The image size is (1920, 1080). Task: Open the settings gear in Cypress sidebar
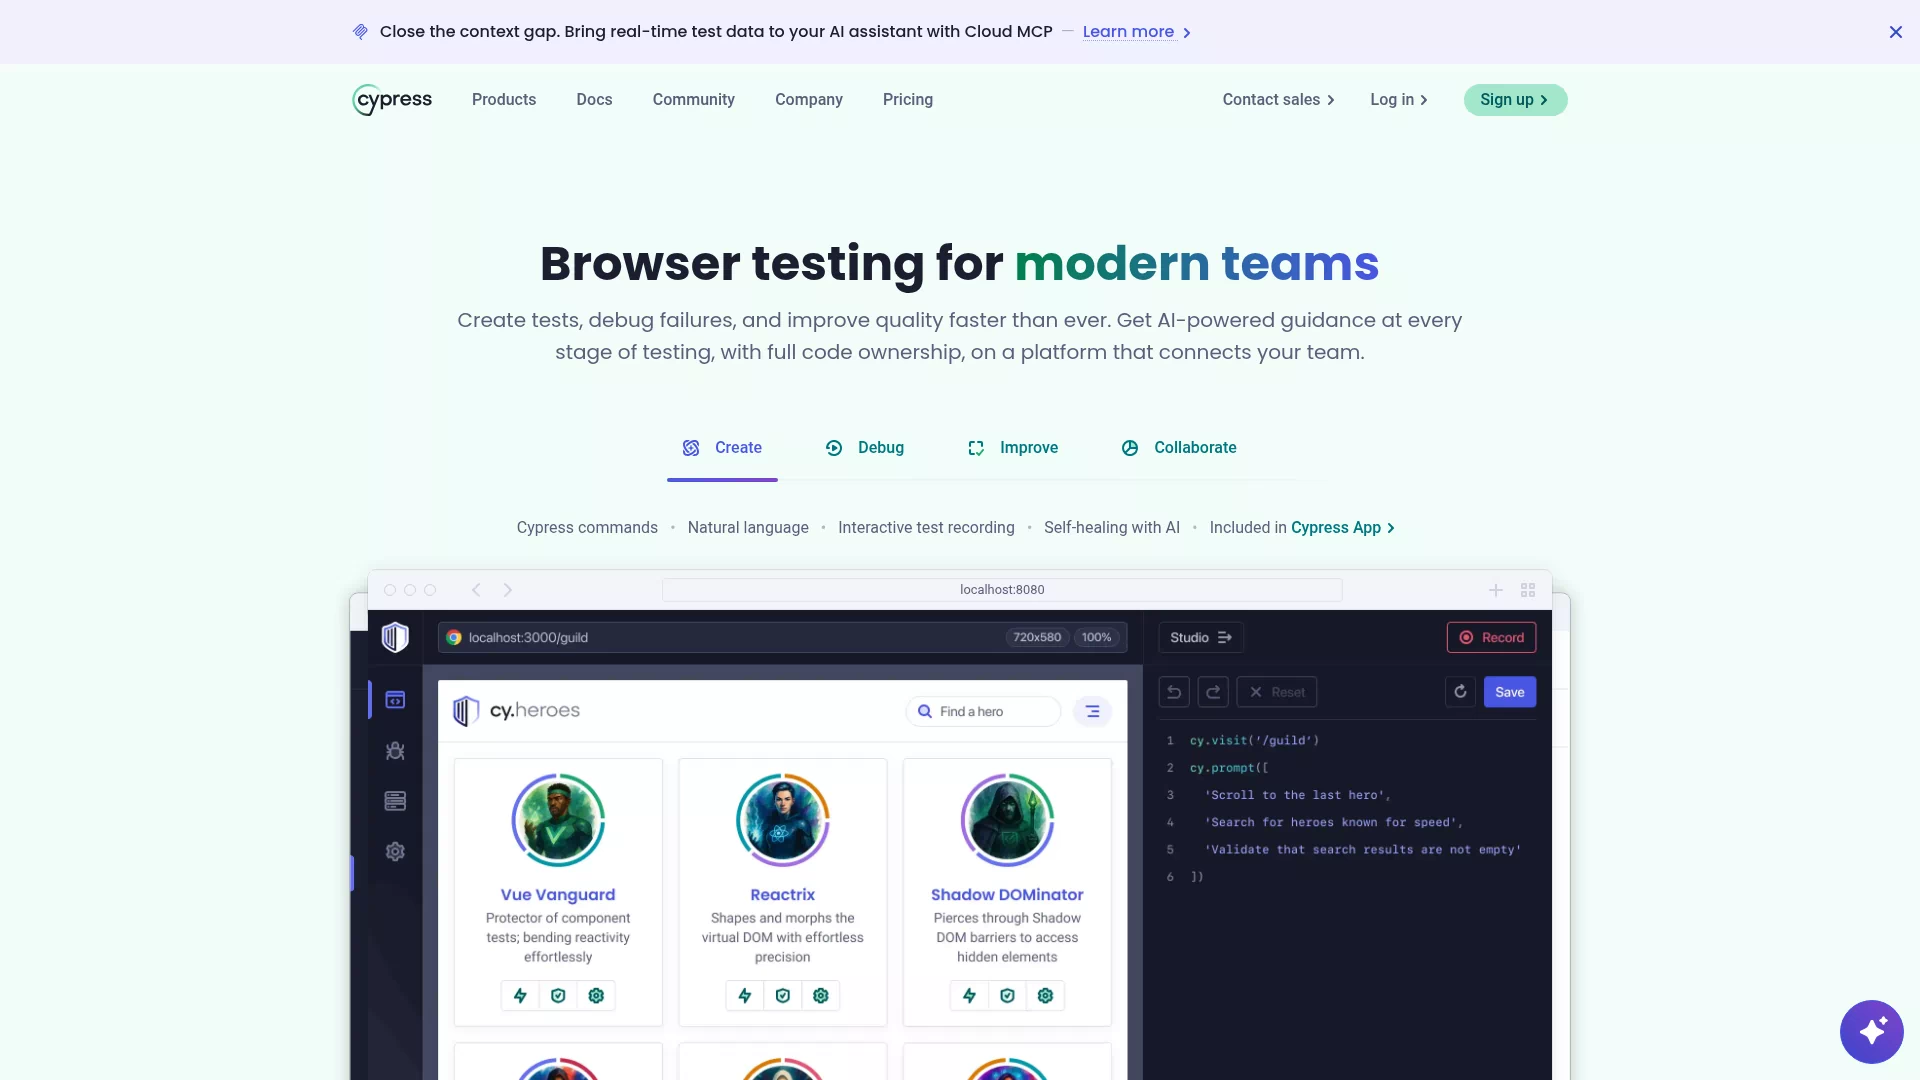pos(395,852)
